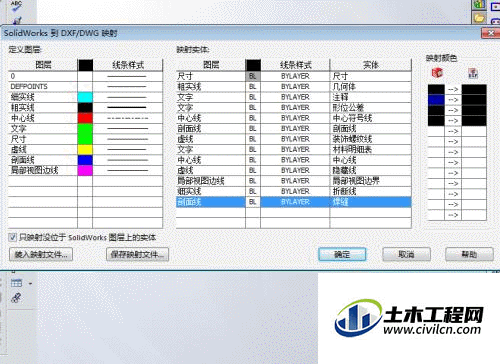Click the red SolidWorks cube color-map icon

(437, 73)
